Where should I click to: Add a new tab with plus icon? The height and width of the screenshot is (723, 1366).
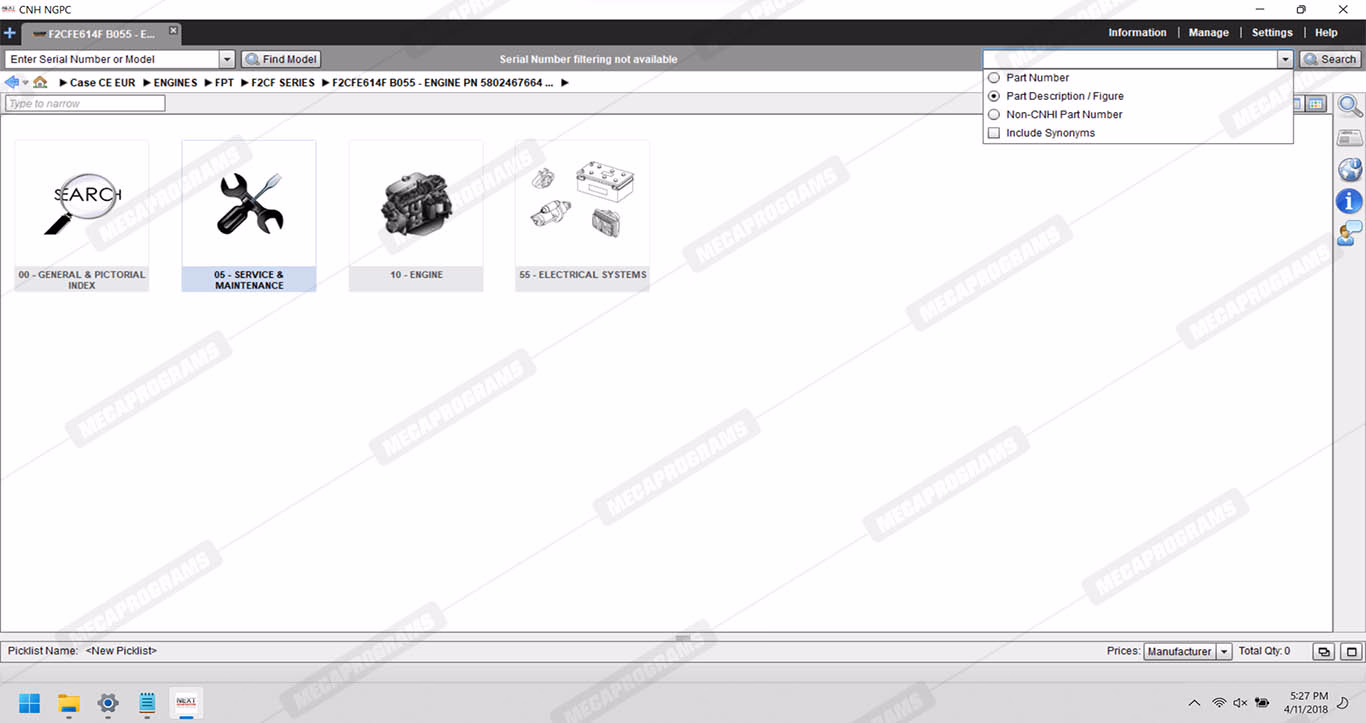pyautogui.click(x=10, y=33)
